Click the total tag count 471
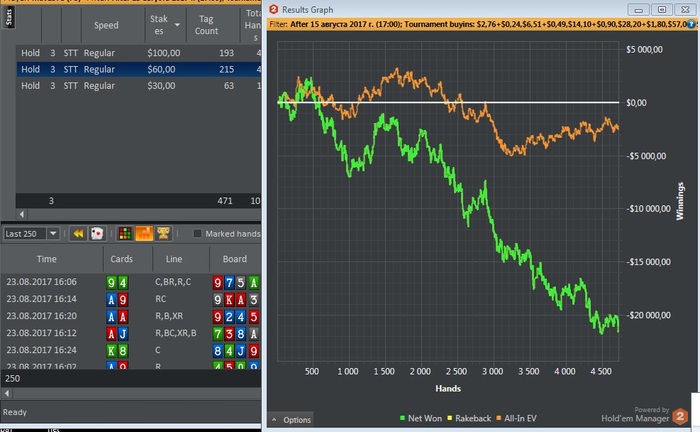The image size is (700, 432). [225, 201]
